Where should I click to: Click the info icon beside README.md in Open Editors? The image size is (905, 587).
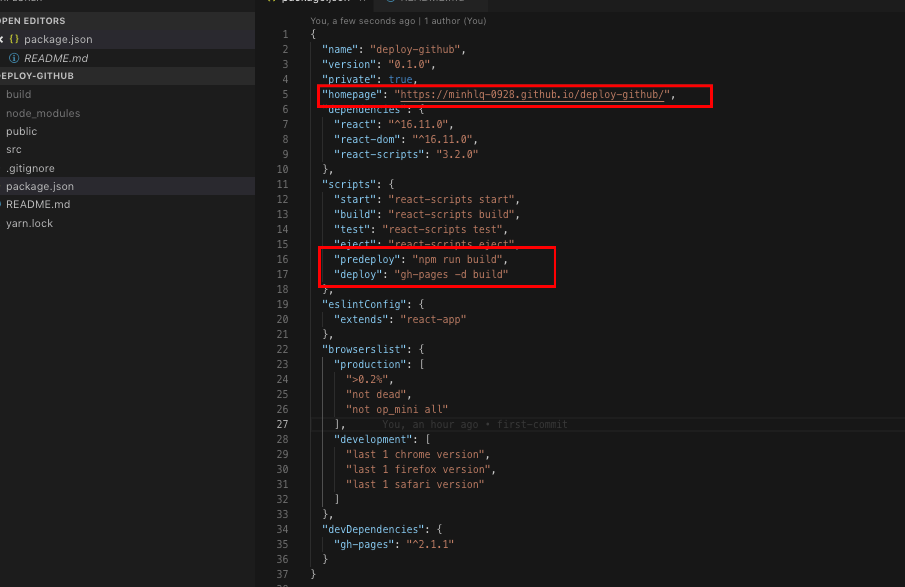coord(14,58)
